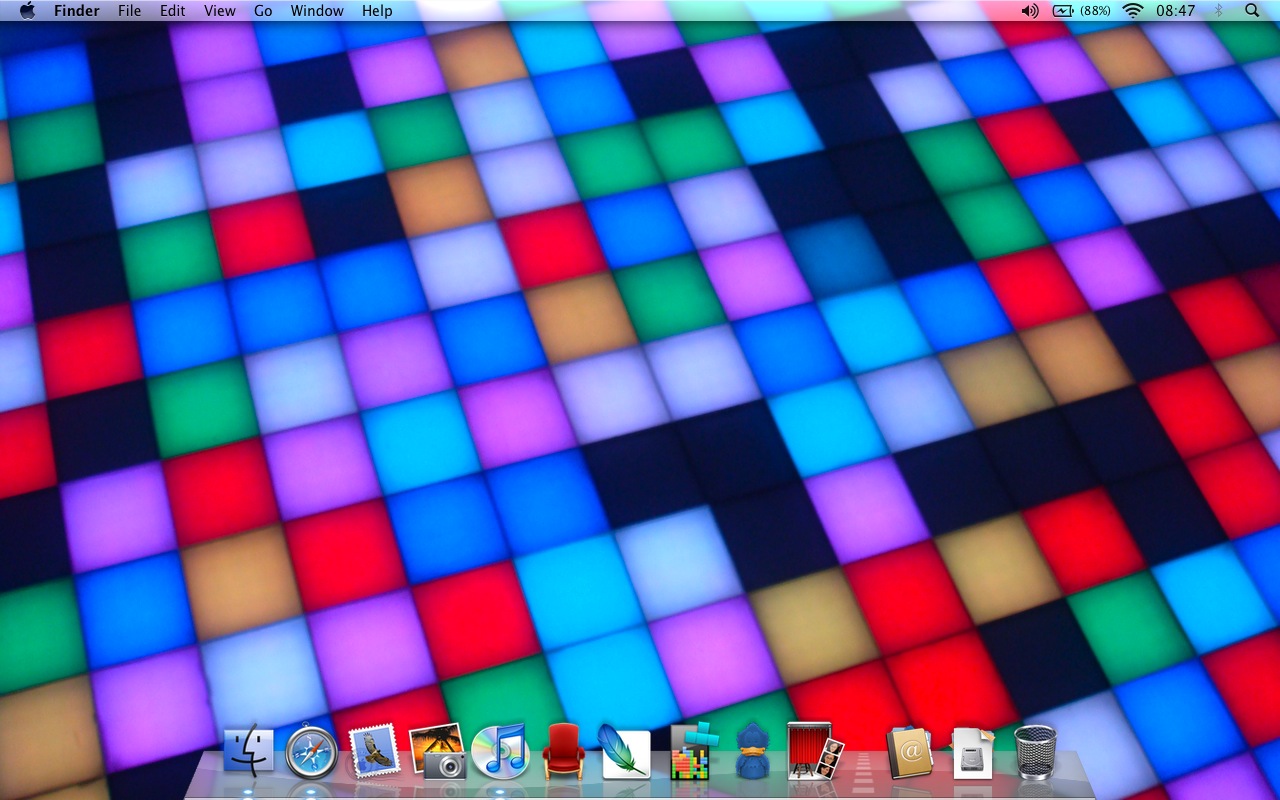Click the 08:47 clock
The width and height of the screenshot is (1280, 800).
(x=1175, y=10)
